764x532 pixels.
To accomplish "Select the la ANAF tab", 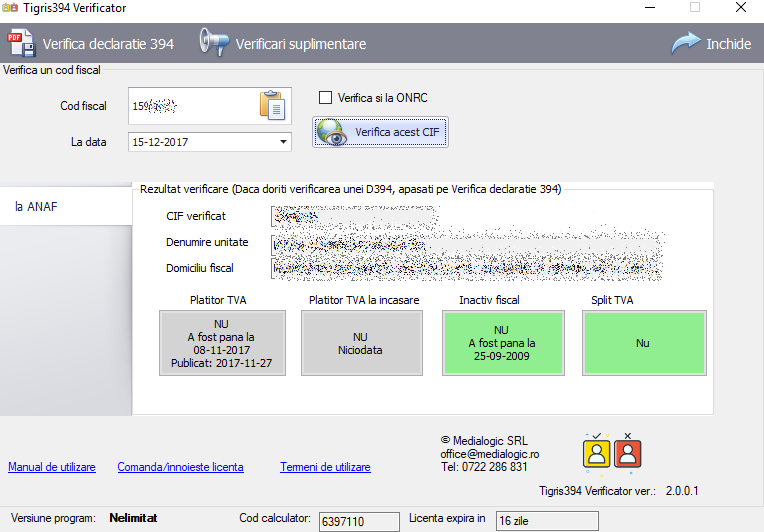I will (x=66, y=206).
